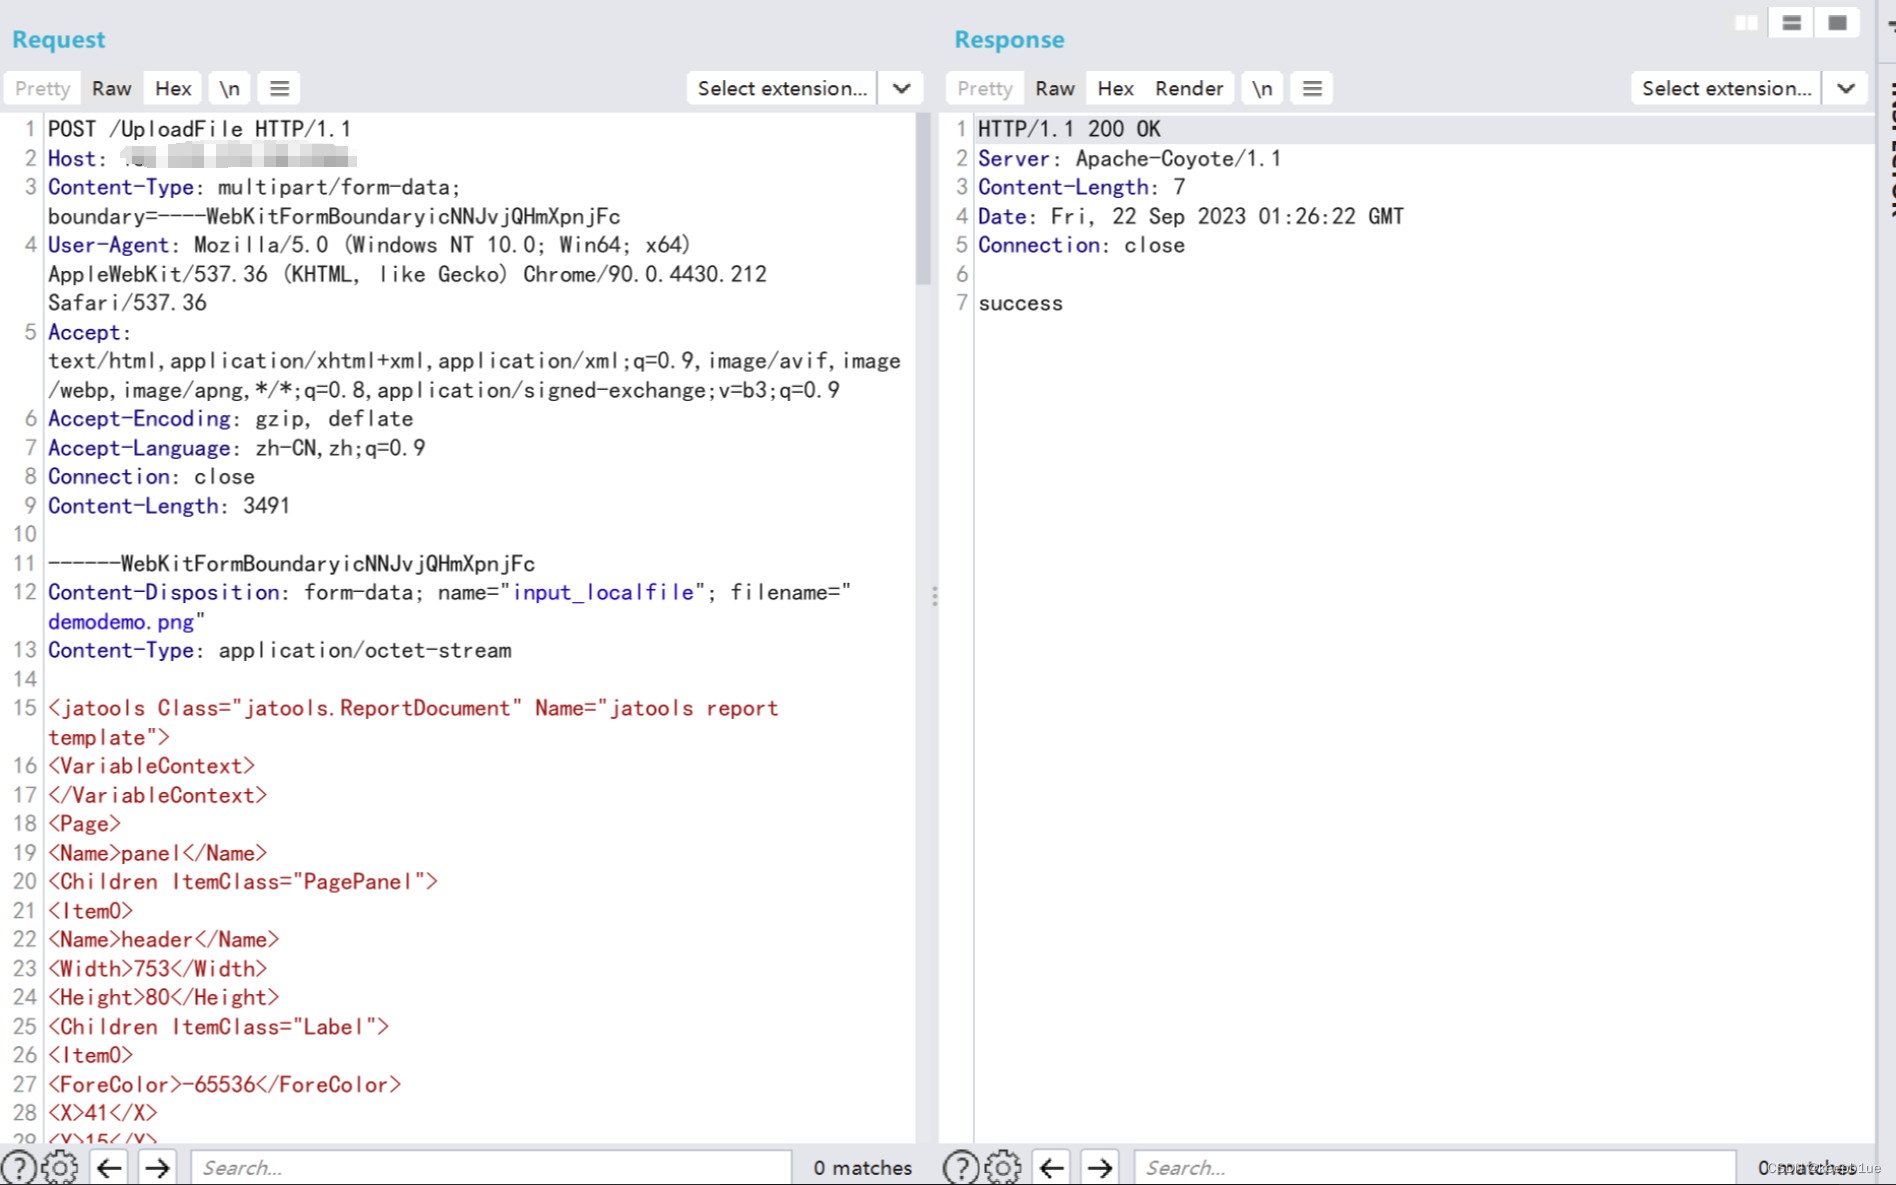Focus the Request search field
Image resolution: width=1896 pixels, height=1185 pixels.
491,1167
